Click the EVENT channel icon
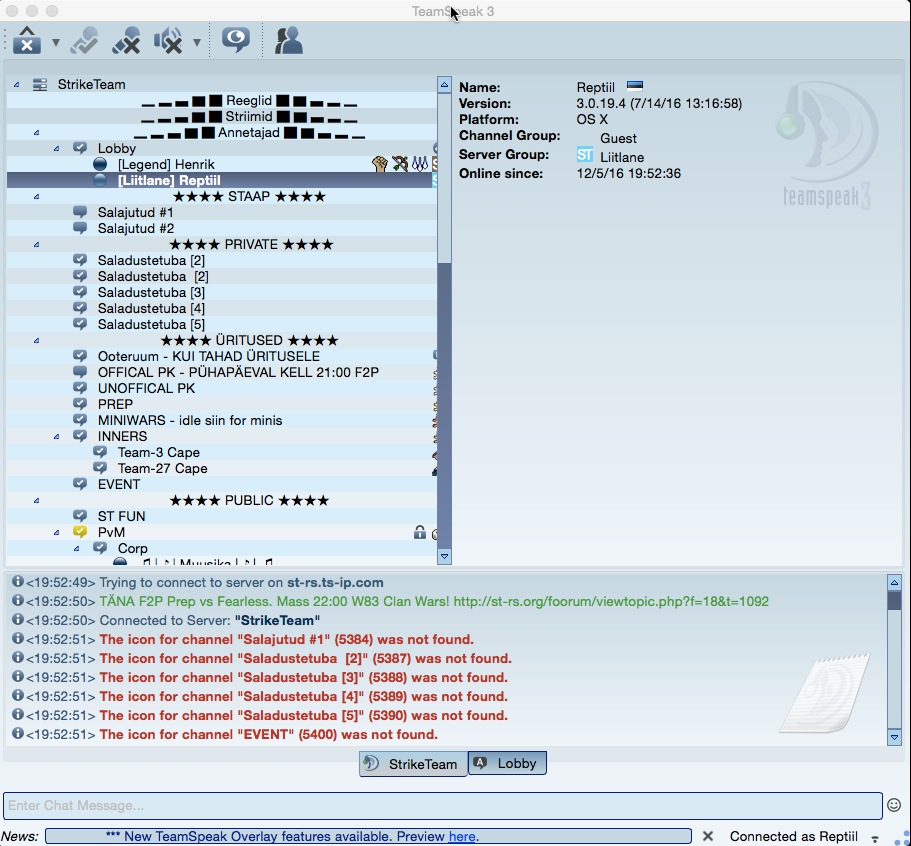This screenshot has height=846, width=911. point(80,484)
